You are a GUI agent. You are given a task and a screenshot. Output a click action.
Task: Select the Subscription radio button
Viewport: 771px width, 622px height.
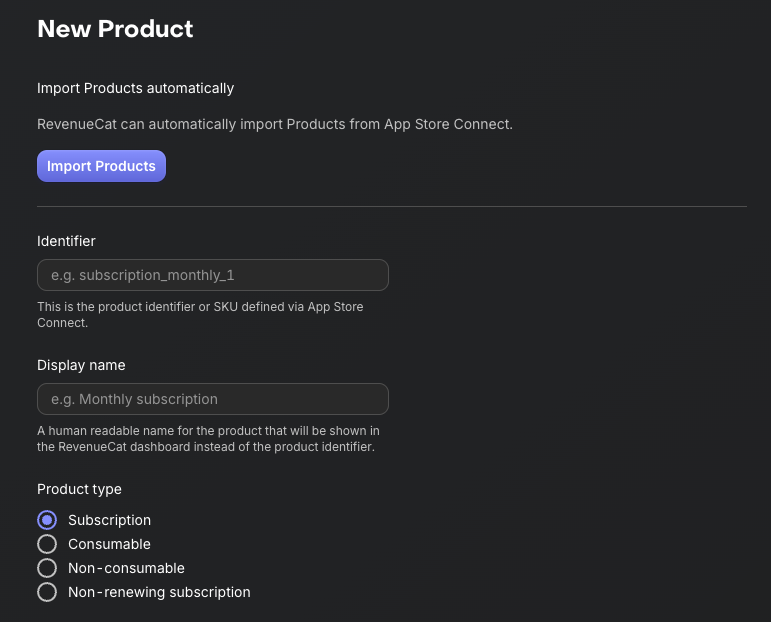[x=47, y=520]
